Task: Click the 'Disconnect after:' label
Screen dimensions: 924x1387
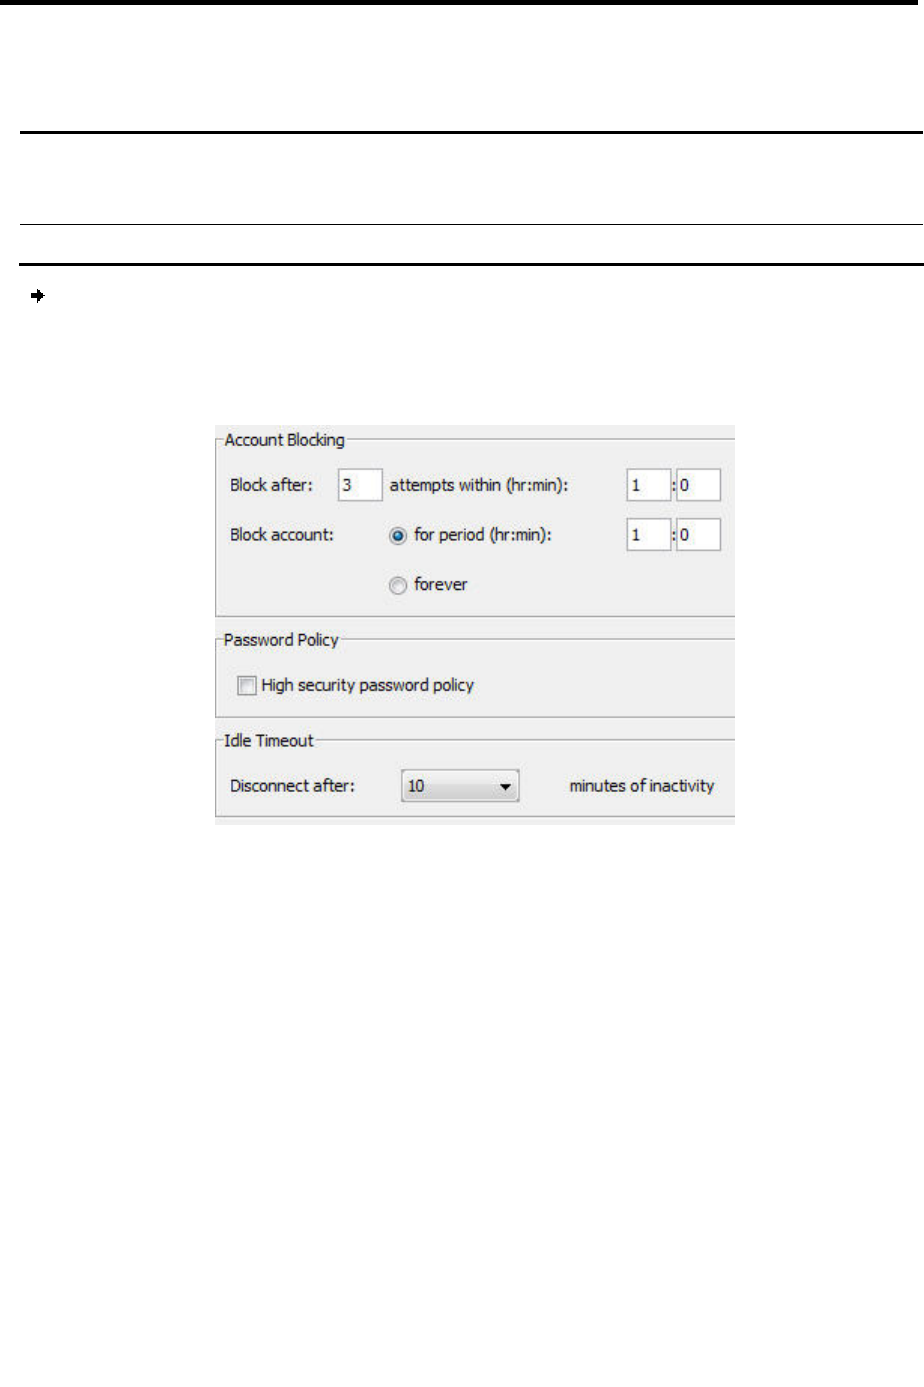Action: pyautogui.click(x=292, y=786)
